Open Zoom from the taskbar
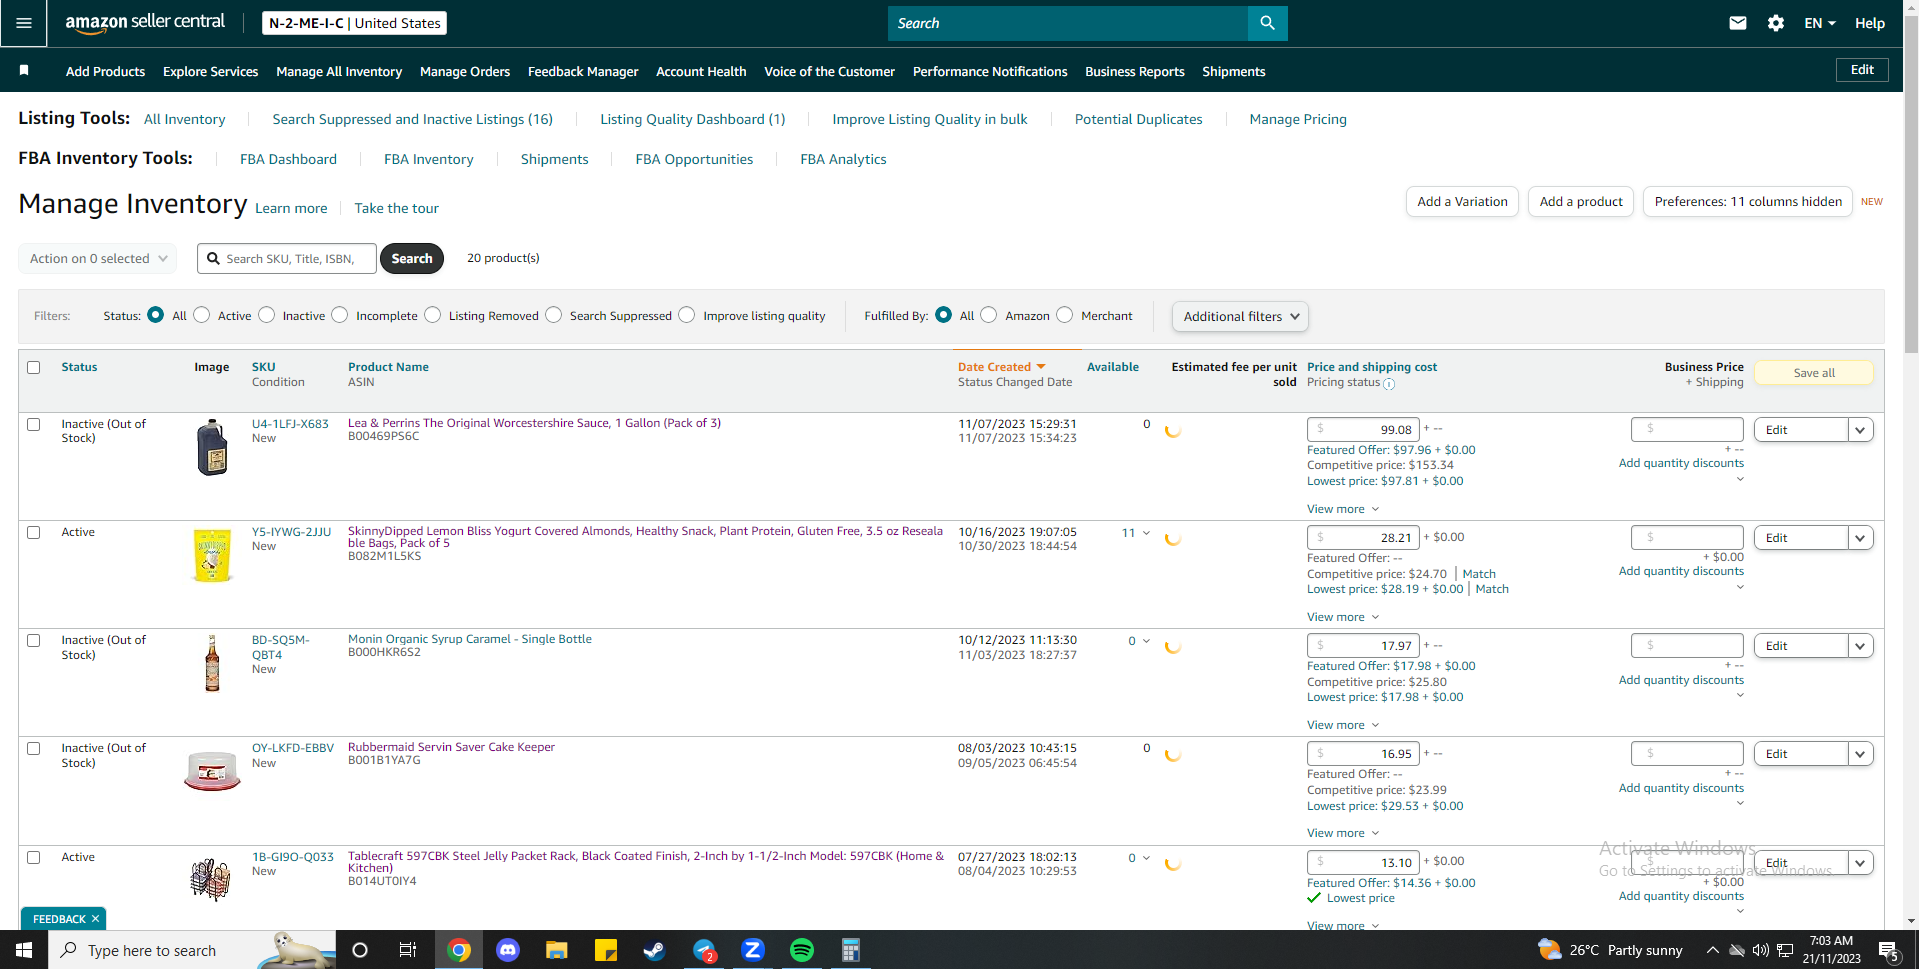 point(753,950)
